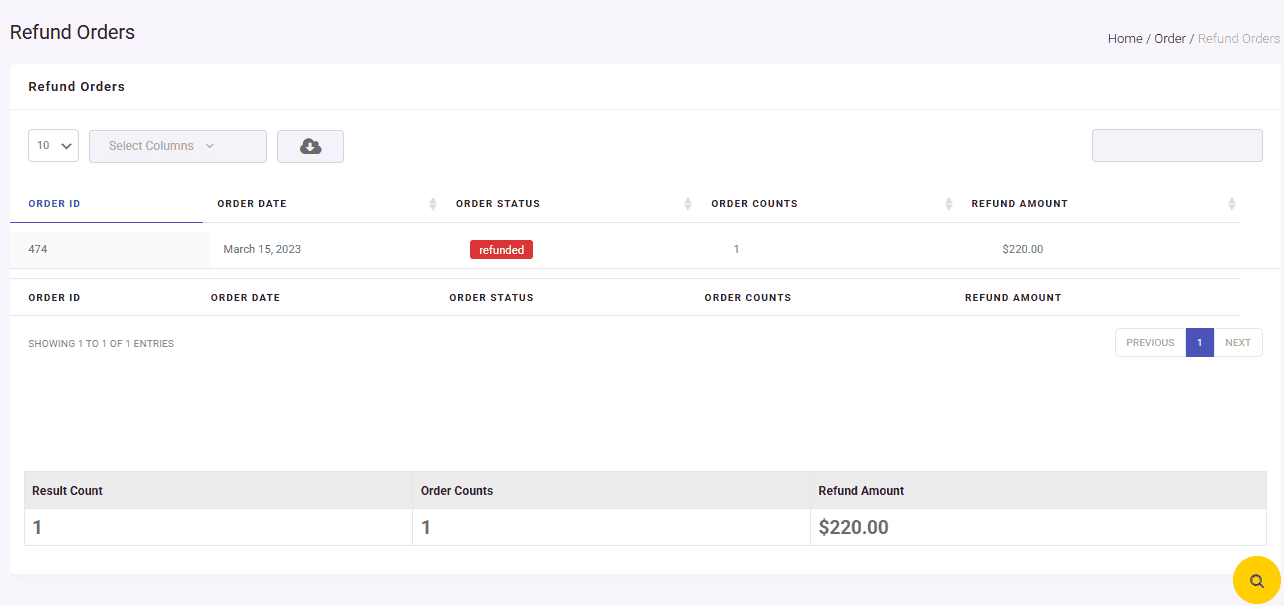Open the $220.00 refund amount link

pos(1022,249)
